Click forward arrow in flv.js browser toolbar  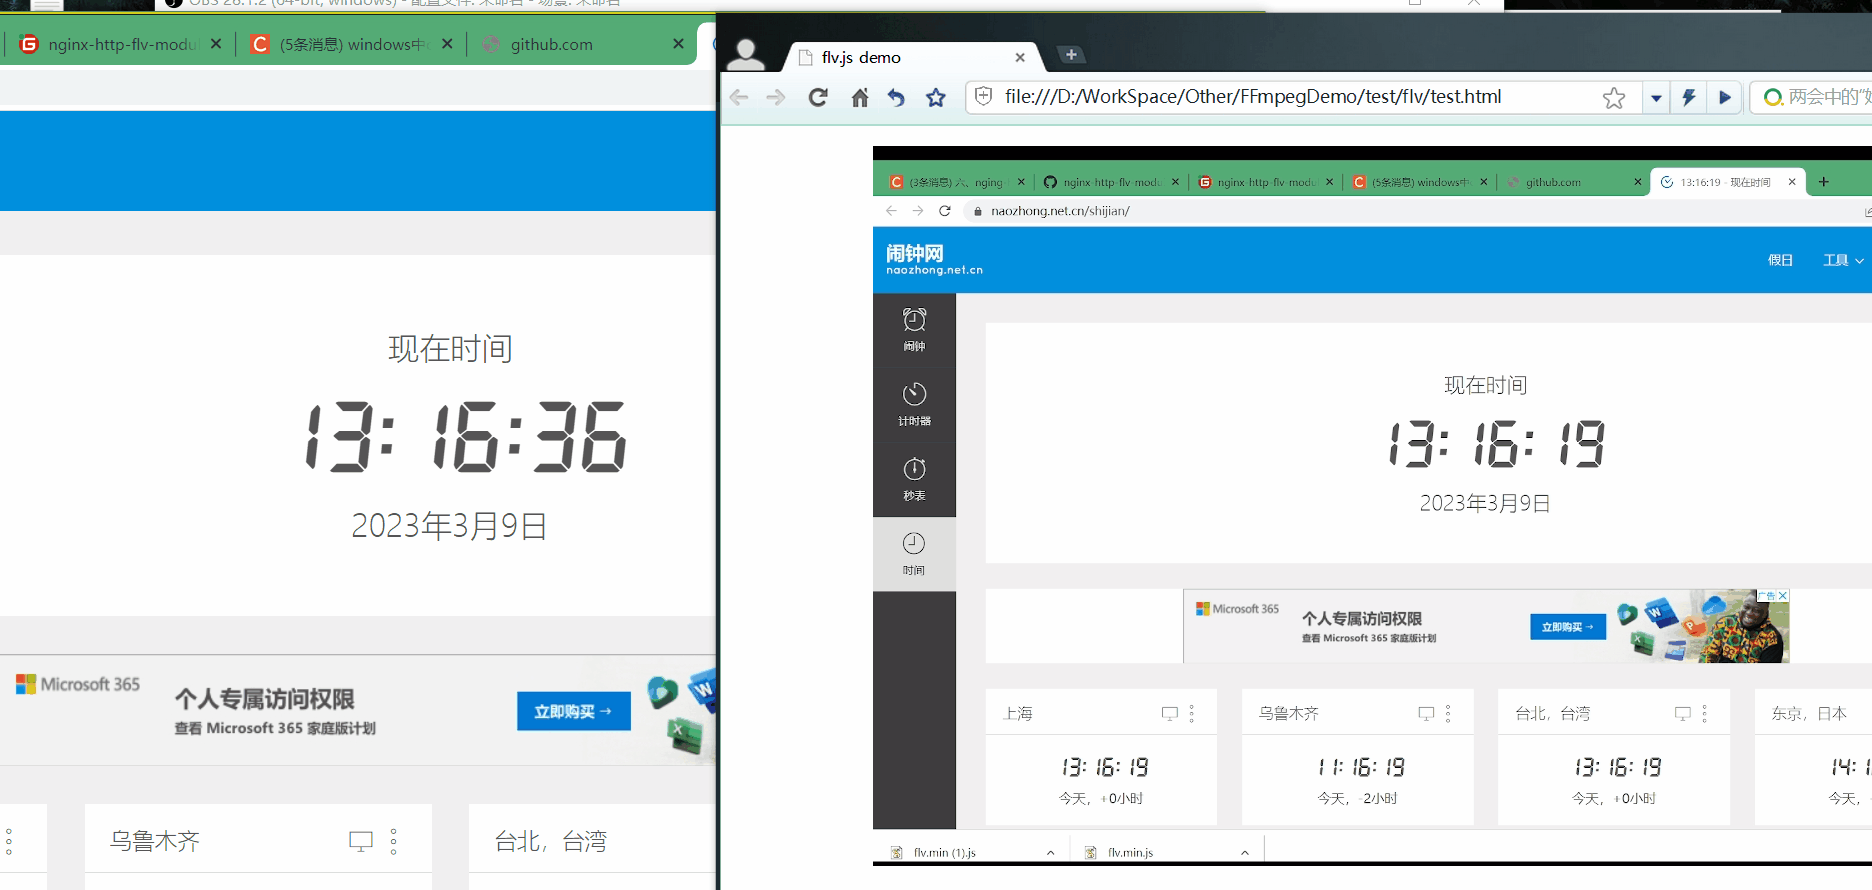776,97
